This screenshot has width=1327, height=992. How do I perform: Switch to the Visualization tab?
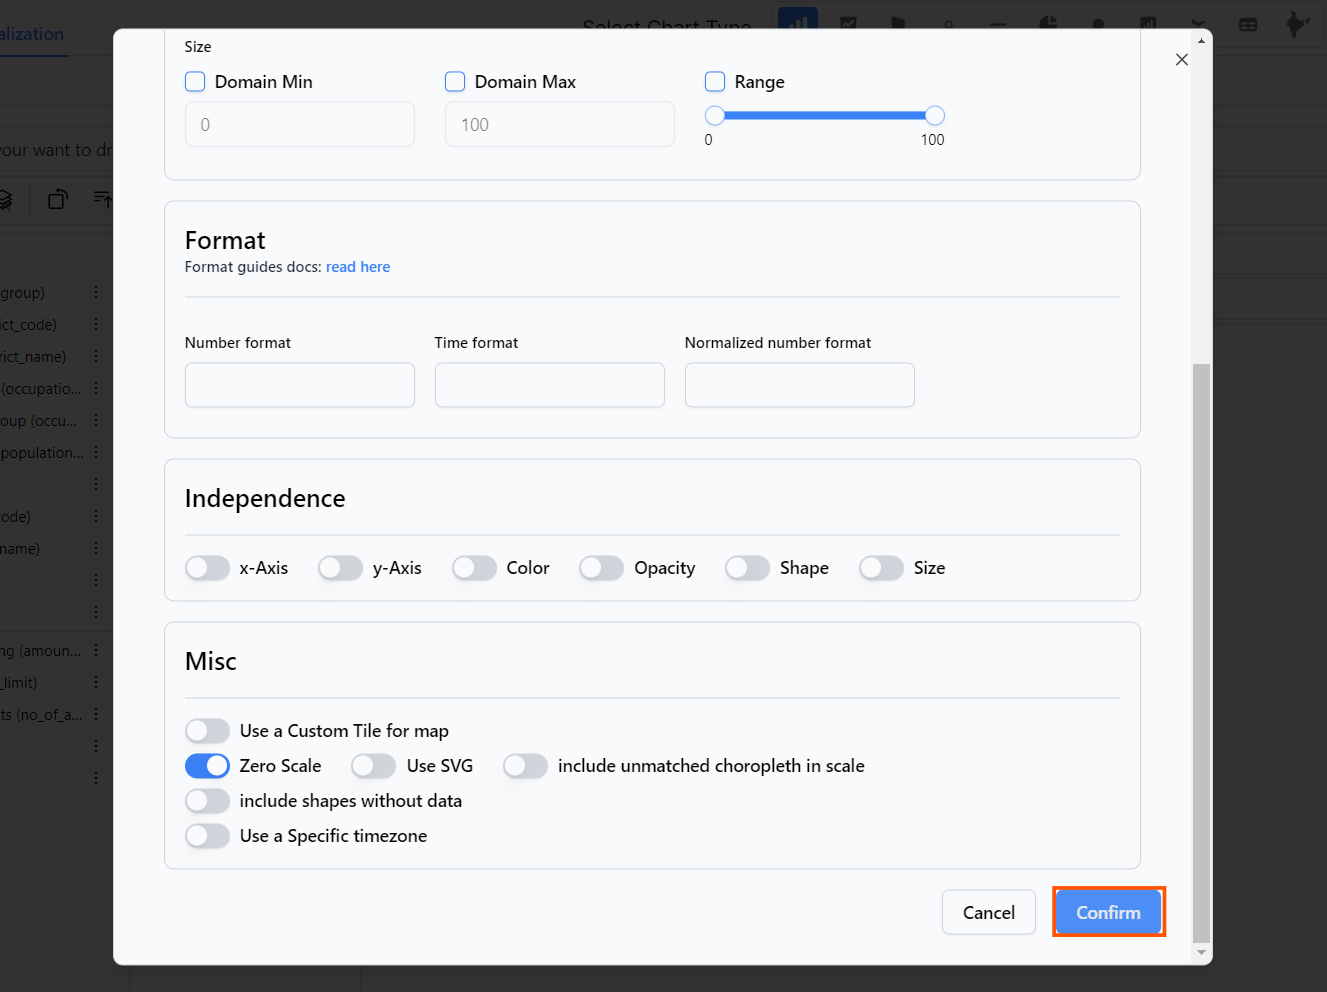pyautogui.click(x=32, y=34)
